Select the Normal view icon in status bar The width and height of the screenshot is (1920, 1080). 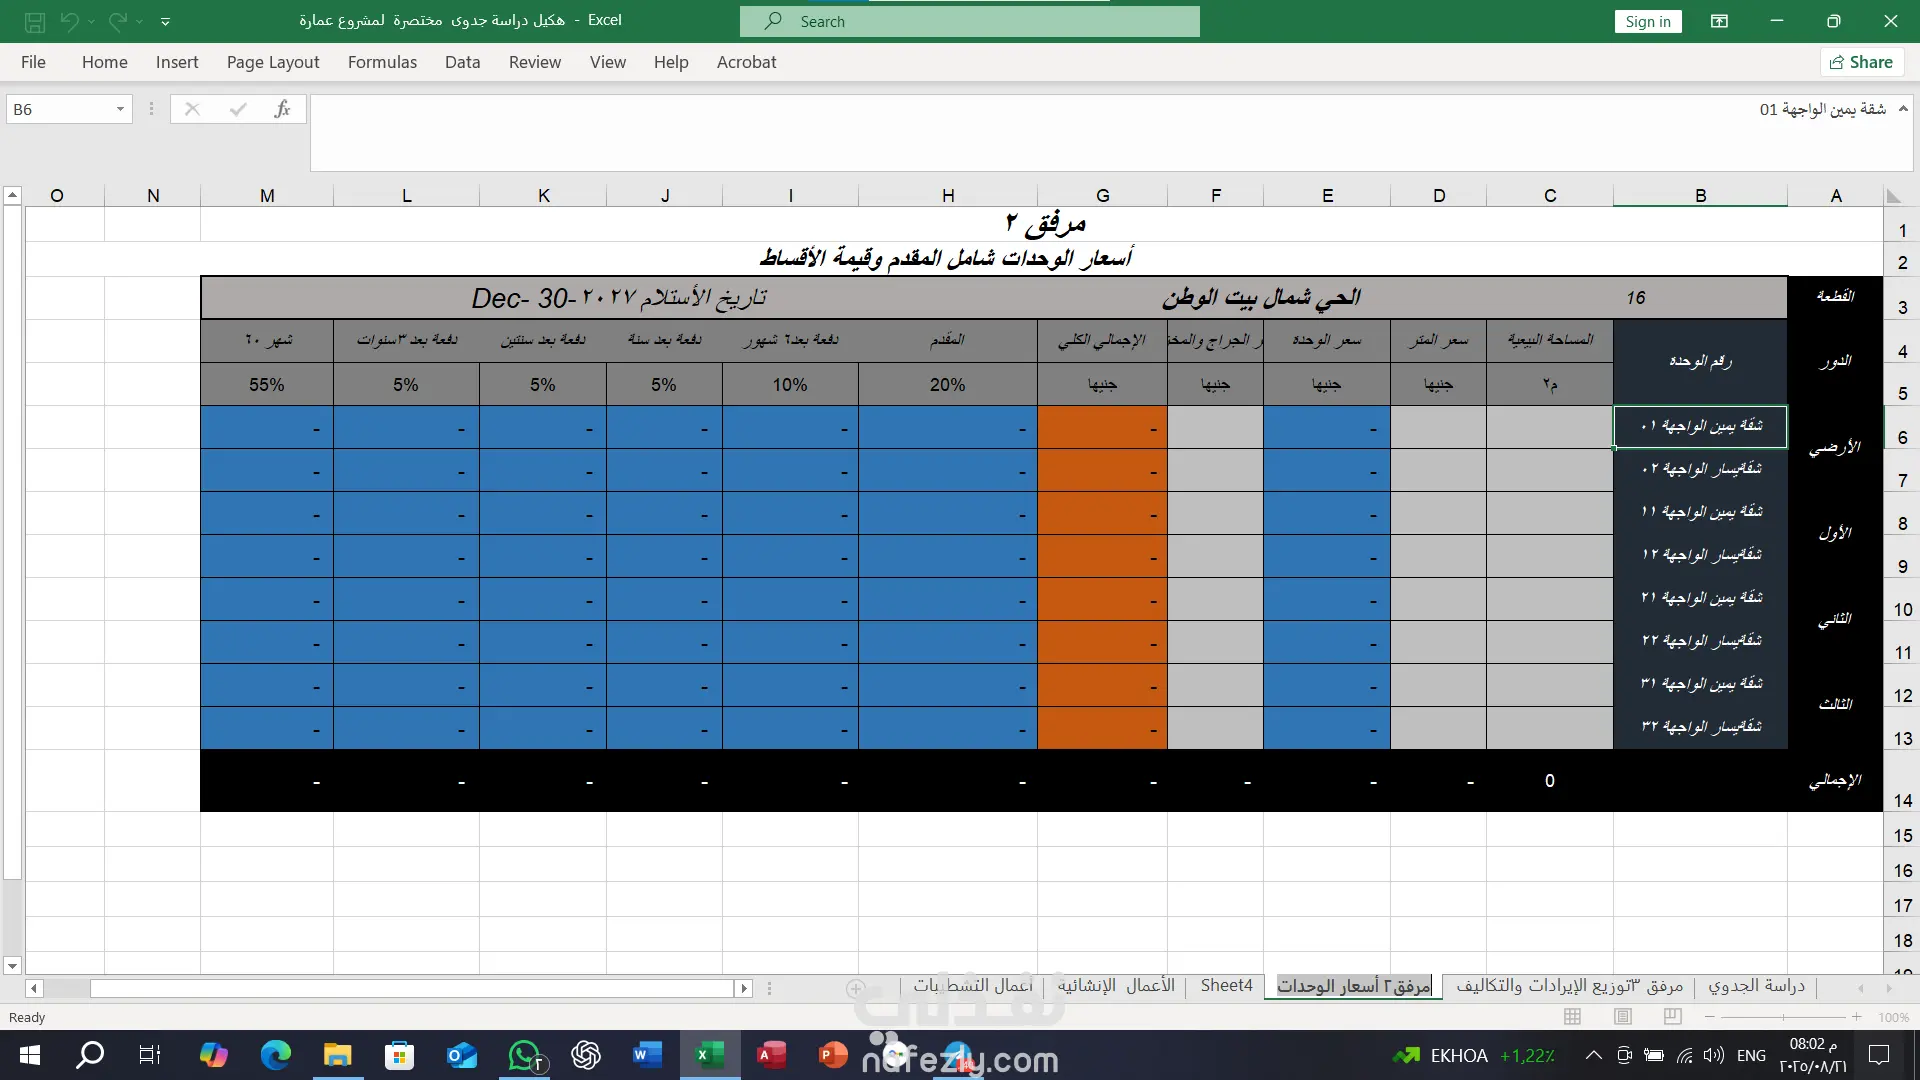1572,1017
